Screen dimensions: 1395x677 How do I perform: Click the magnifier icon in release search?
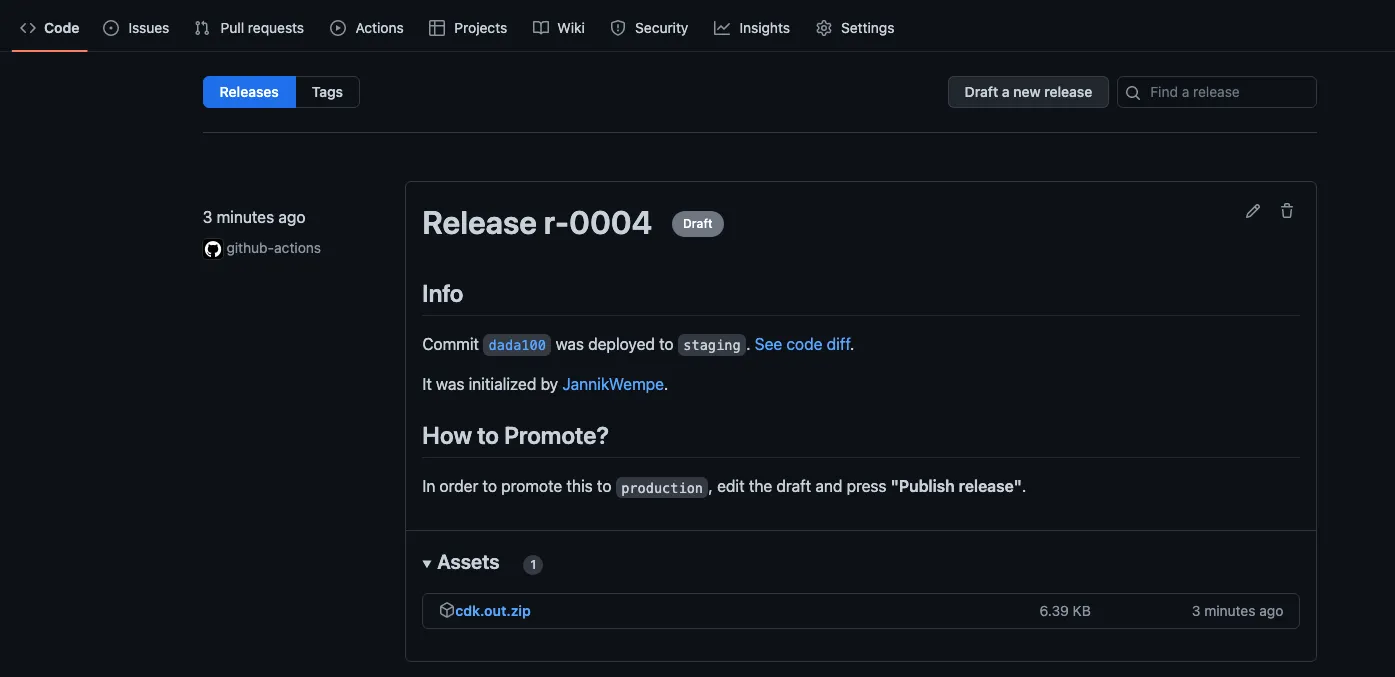[1133, 93]
